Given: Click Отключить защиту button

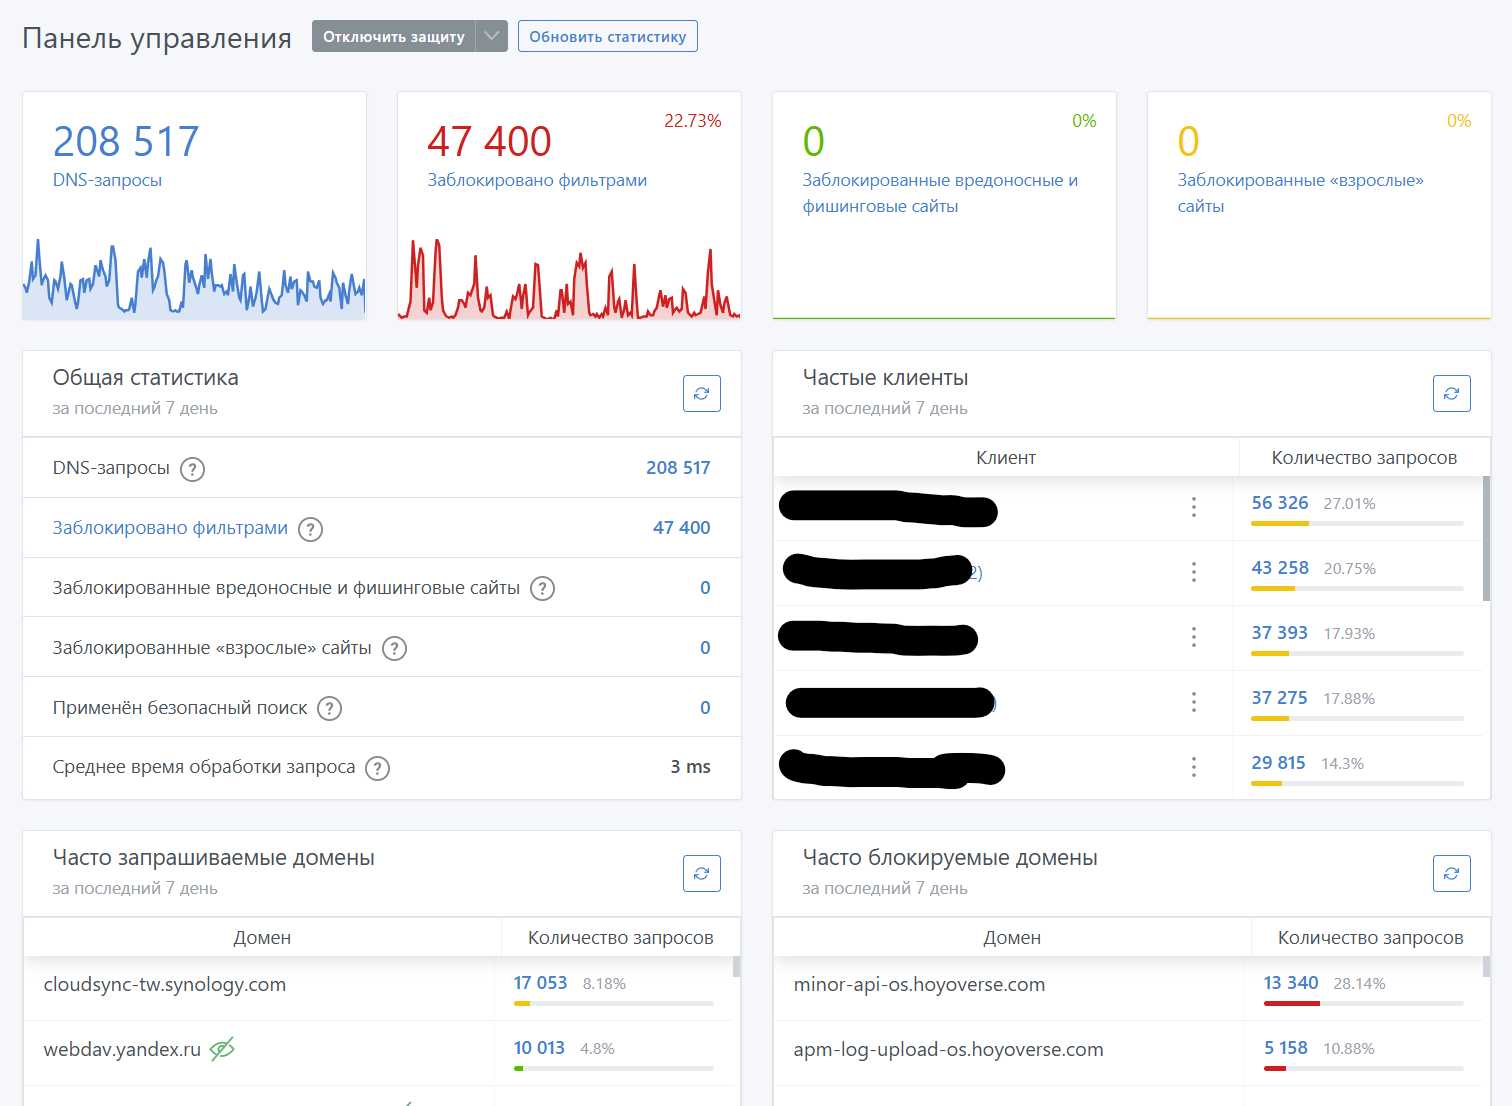Looking at the screenshot, I should [x=393, y=36].
